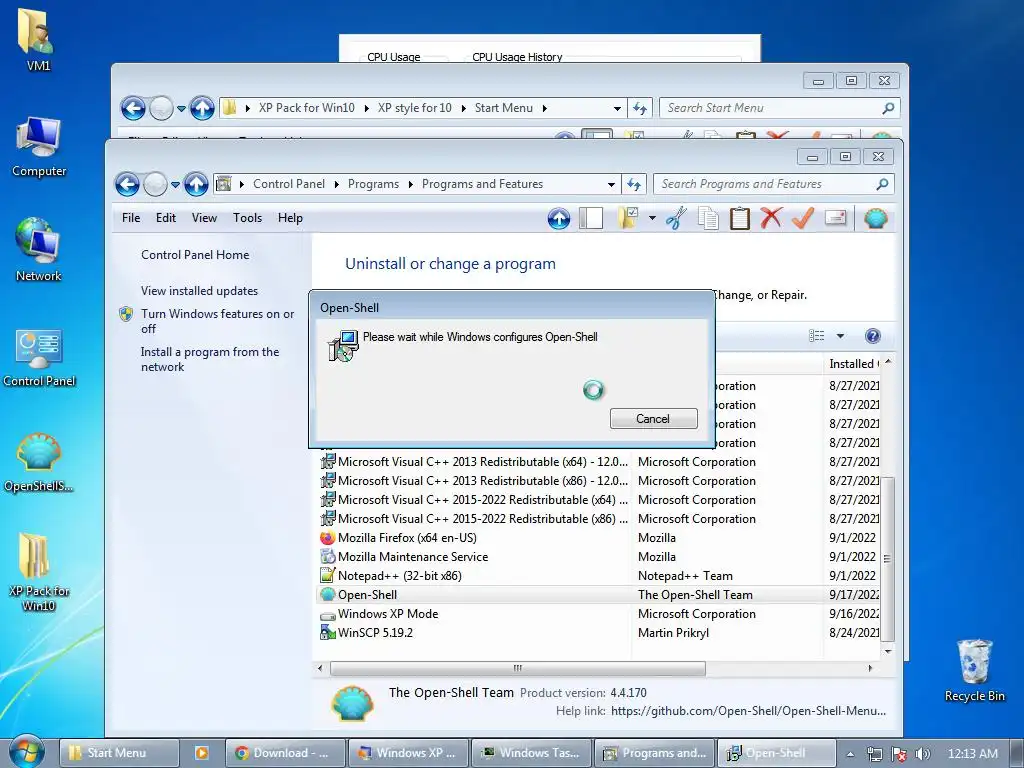Toggle the navigation pane toolbar icon
The width and height of the screenshot is (1024, 768).
tap(591, 219)
